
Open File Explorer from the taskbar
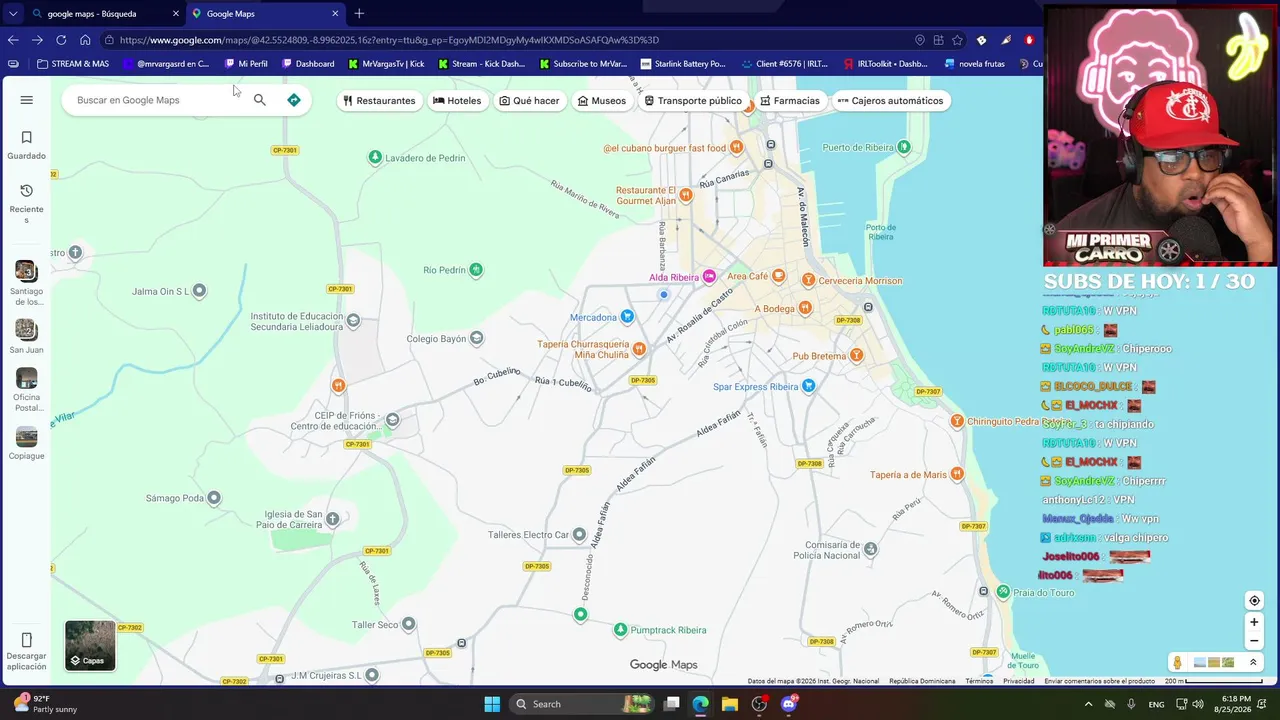(x=729, y=704)
